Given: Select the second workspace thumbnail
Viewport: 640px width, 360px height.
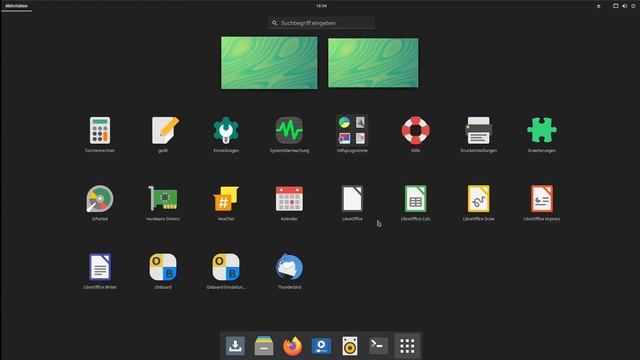Looking at the screenshot, I should pyautogui.click(x=373, y=63).
